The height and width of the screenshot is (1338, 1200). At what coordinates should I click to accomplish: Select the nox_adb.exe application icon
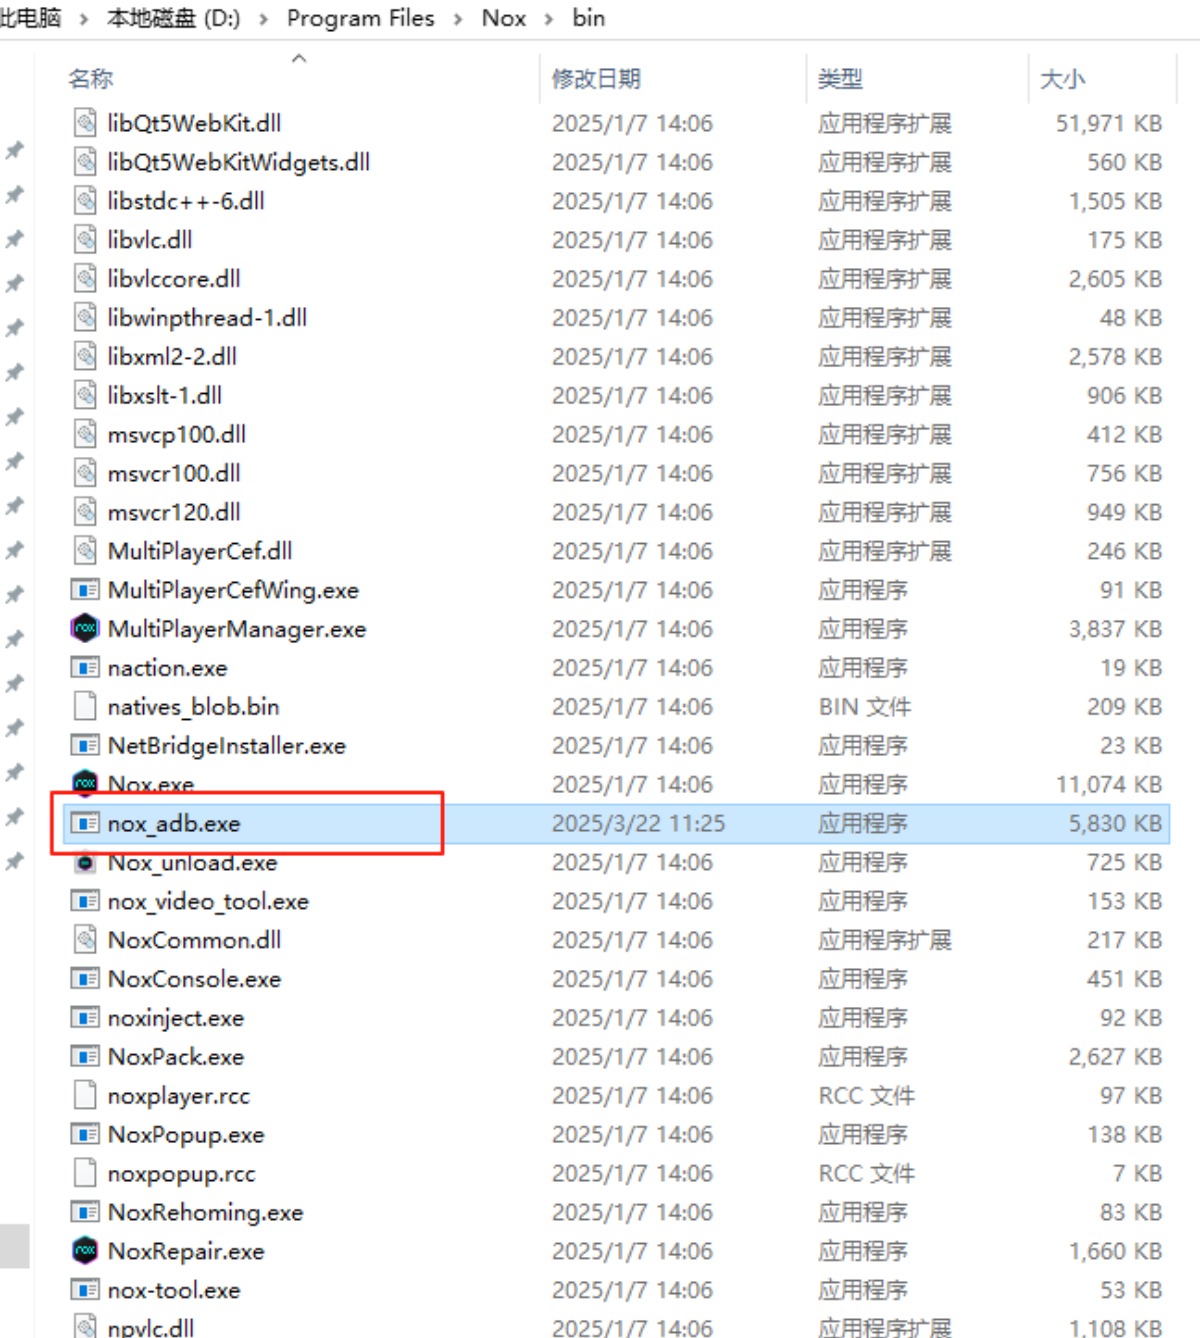pos(86,824)
